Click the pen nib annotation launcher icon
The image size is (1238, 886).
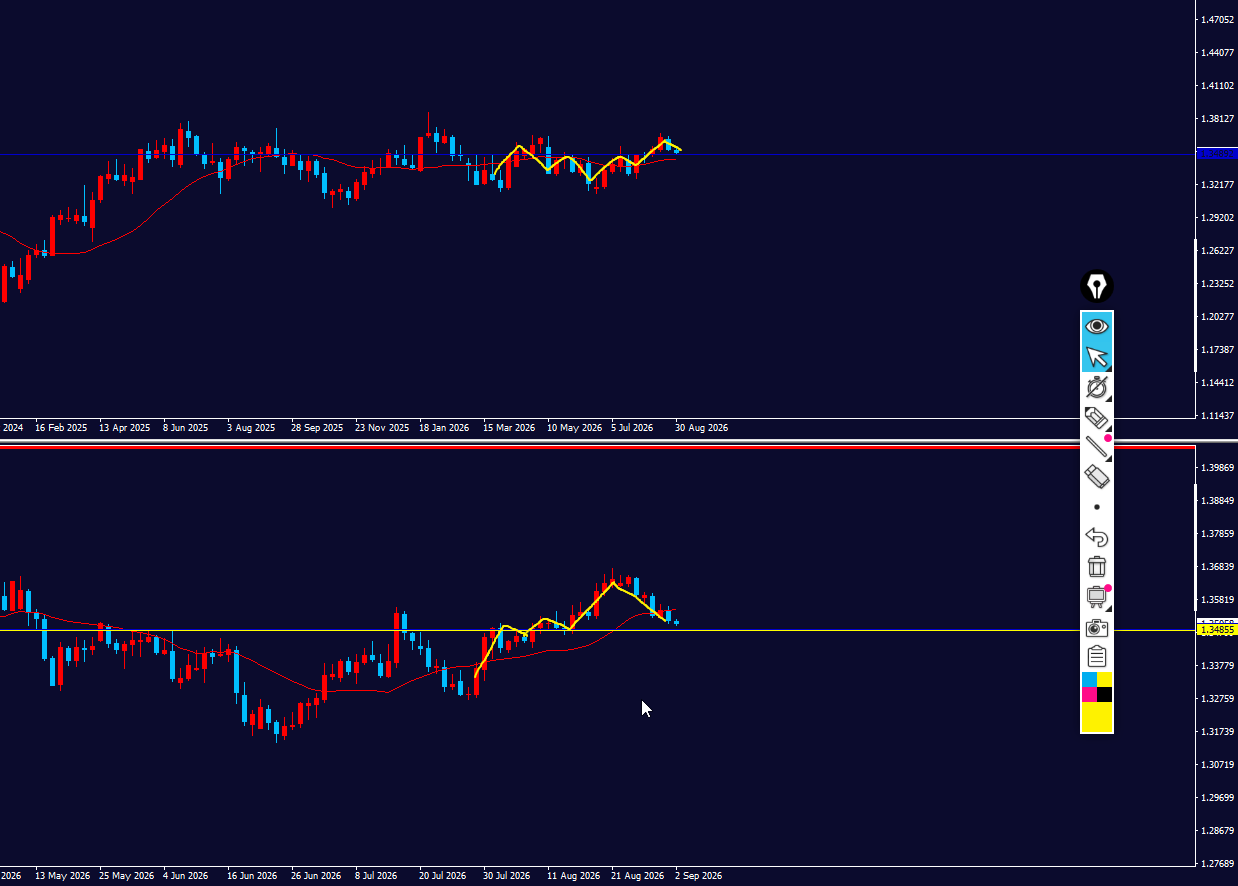(x=1097, y=287)
